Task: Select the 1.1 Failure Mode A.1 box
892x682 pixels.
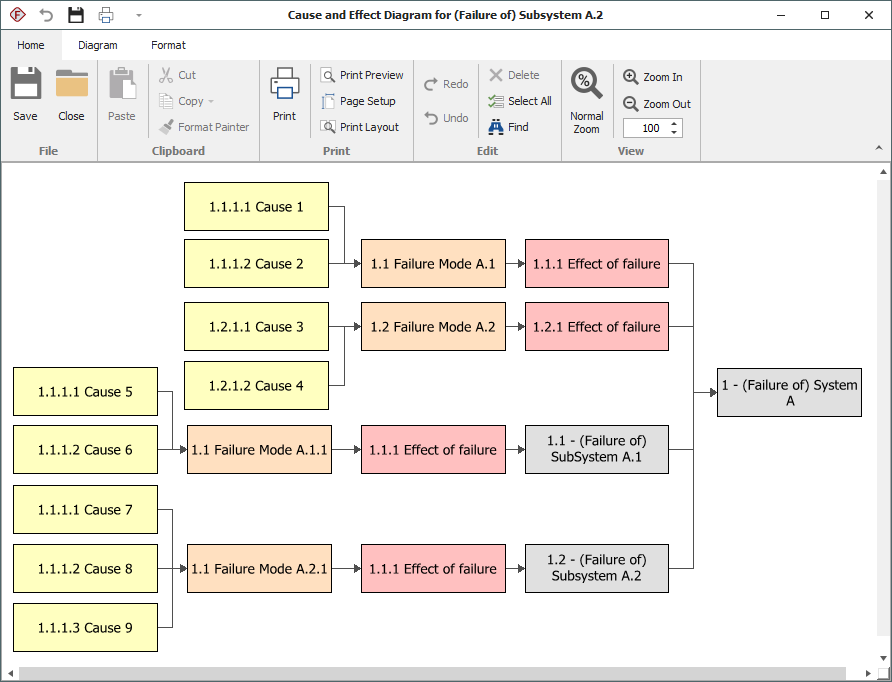Action: click(433, 264)
